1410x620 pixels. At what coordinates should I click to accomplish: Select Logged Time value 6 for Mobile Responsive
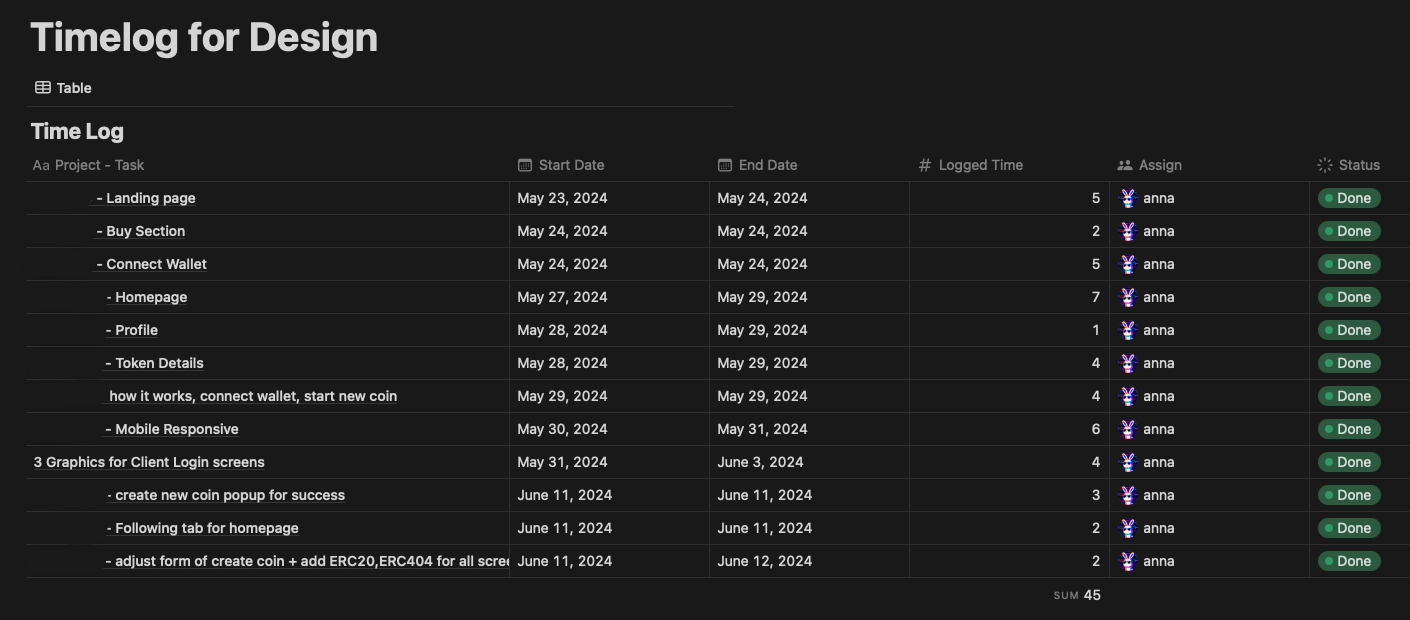click(x=1010, y=429)
